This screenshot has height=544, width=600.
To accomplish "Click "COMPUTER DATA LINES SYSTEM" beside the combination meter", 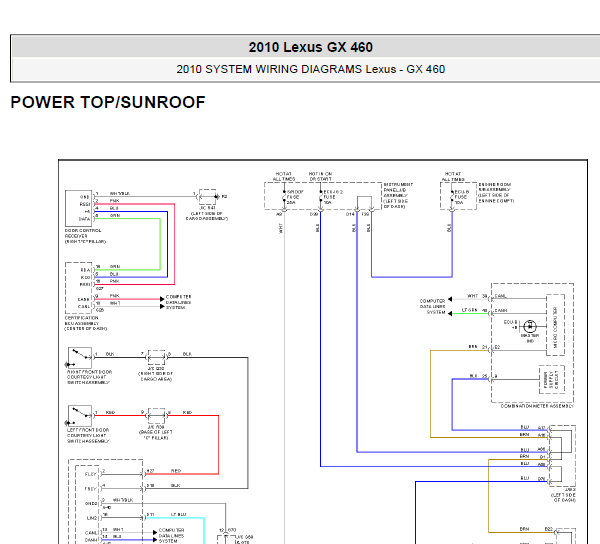I will coord(432,307).
